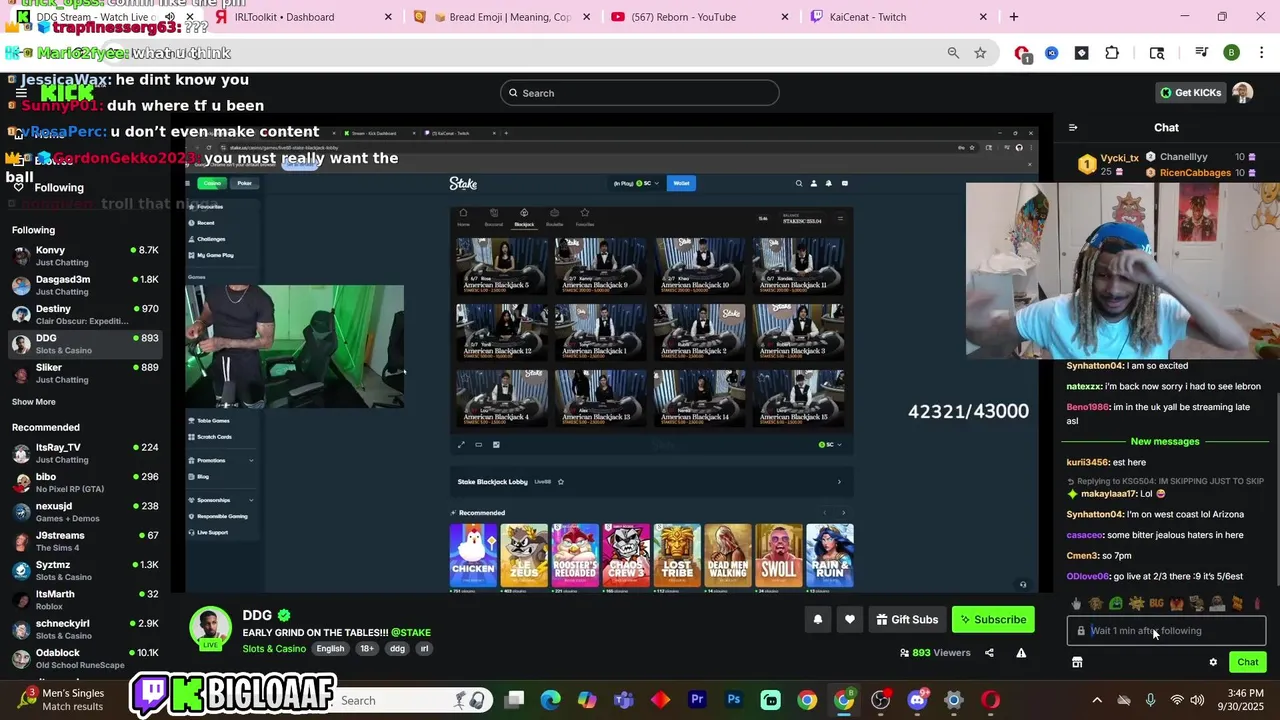
Task: Click the notification bell under the stream
Action: (818, 620)
